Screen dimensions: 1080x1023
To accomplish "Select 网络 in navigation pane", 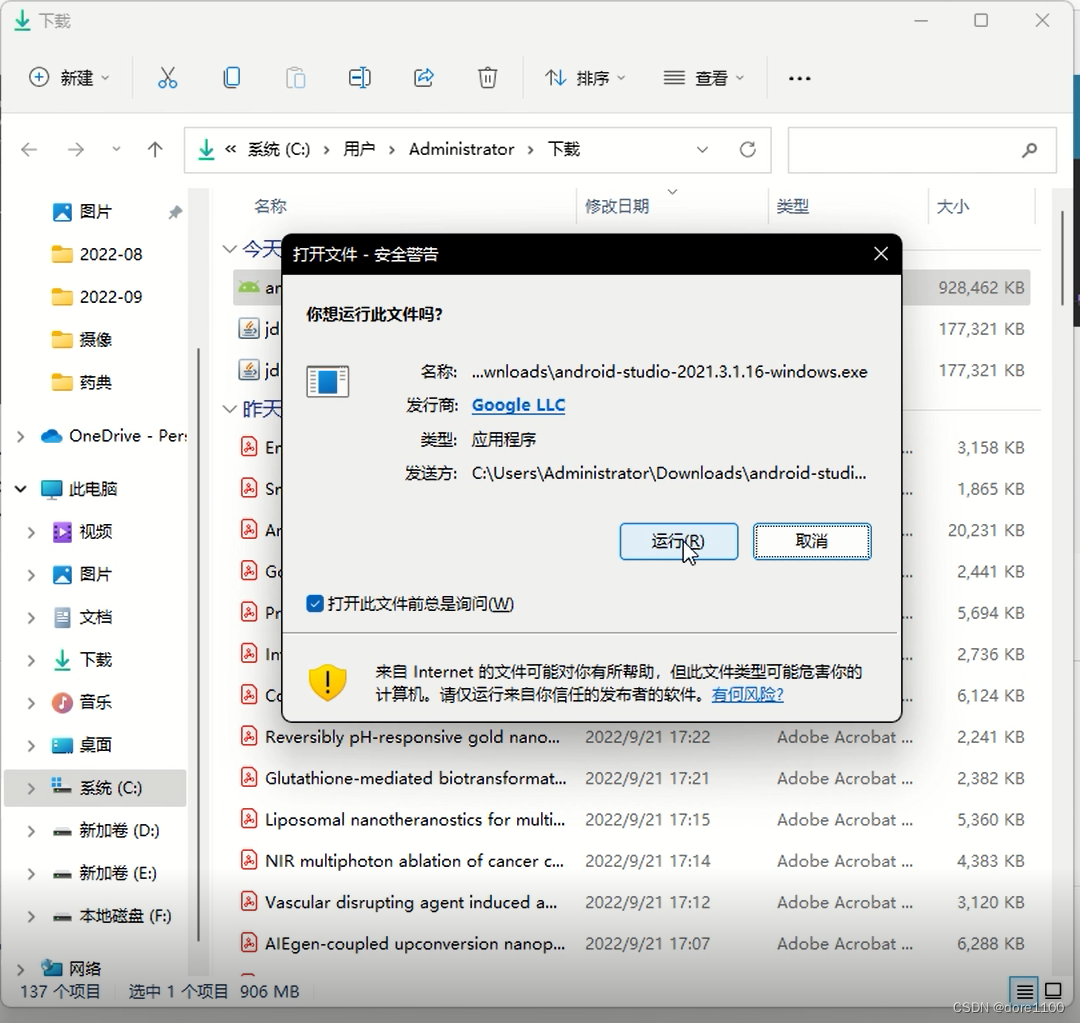I will pos(70,968).
